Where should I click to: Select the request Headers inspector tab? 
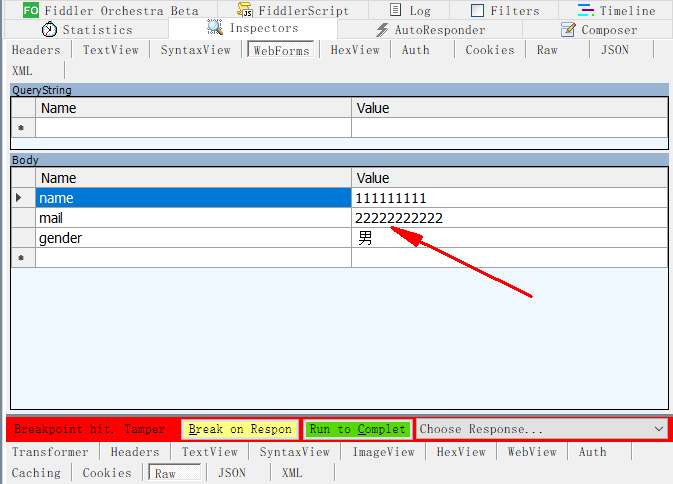click(x=36, y=50)
